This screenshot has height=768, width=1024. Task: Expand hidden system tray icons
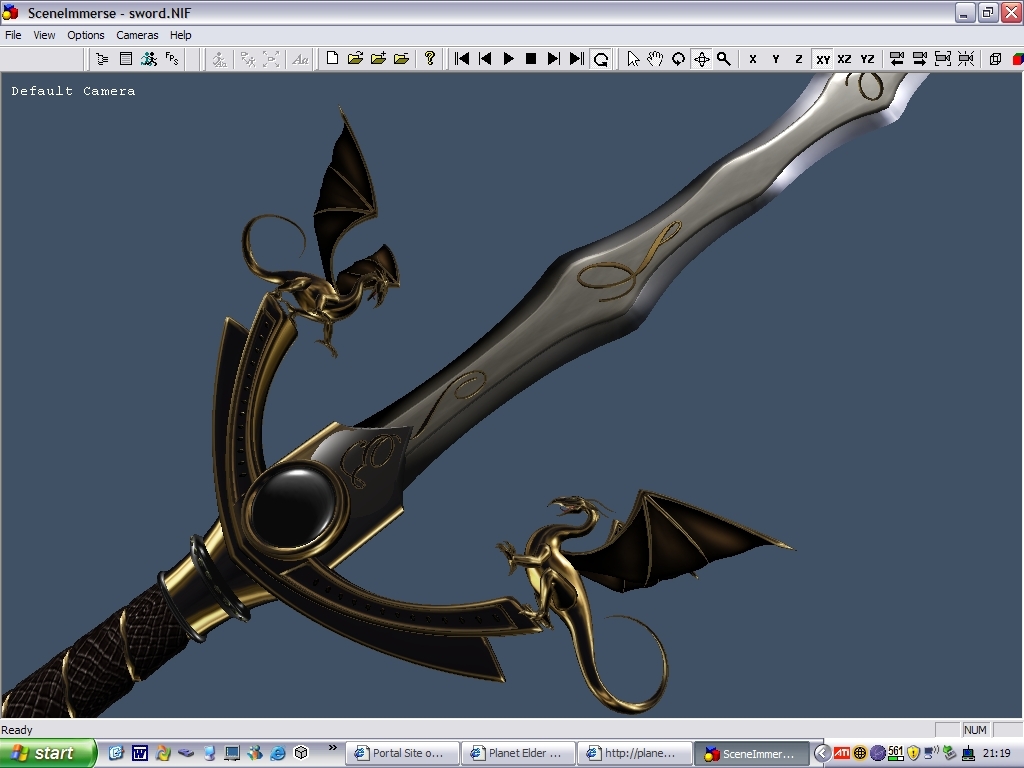[821, 753]
